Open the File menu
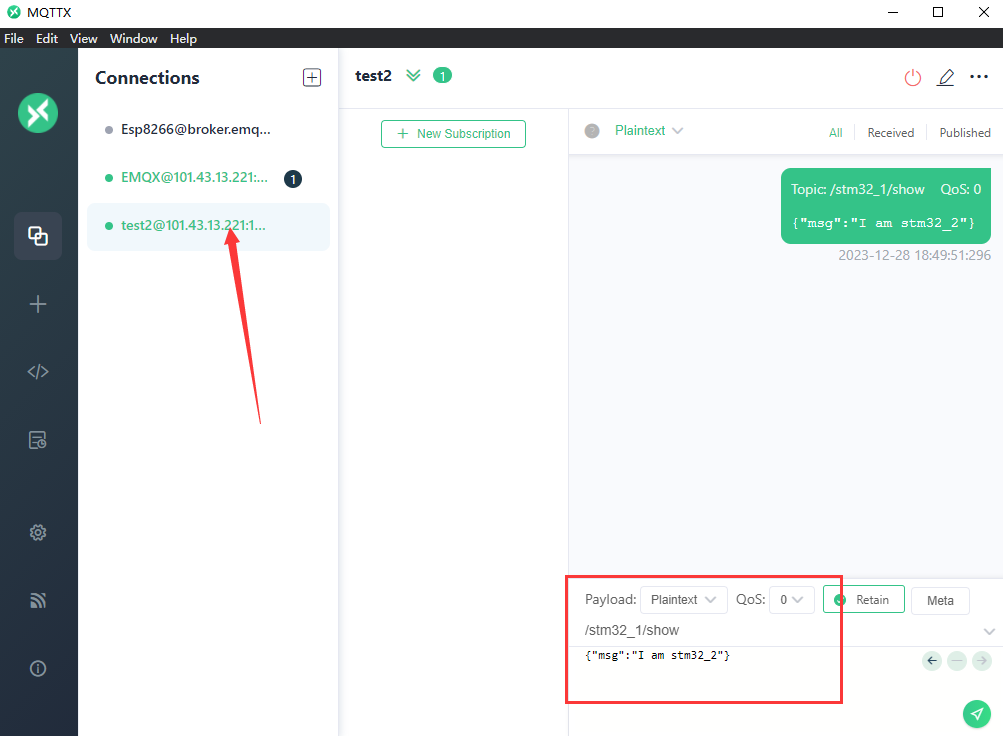Viewport: 1003px width, 736px height. pos(14,38)
